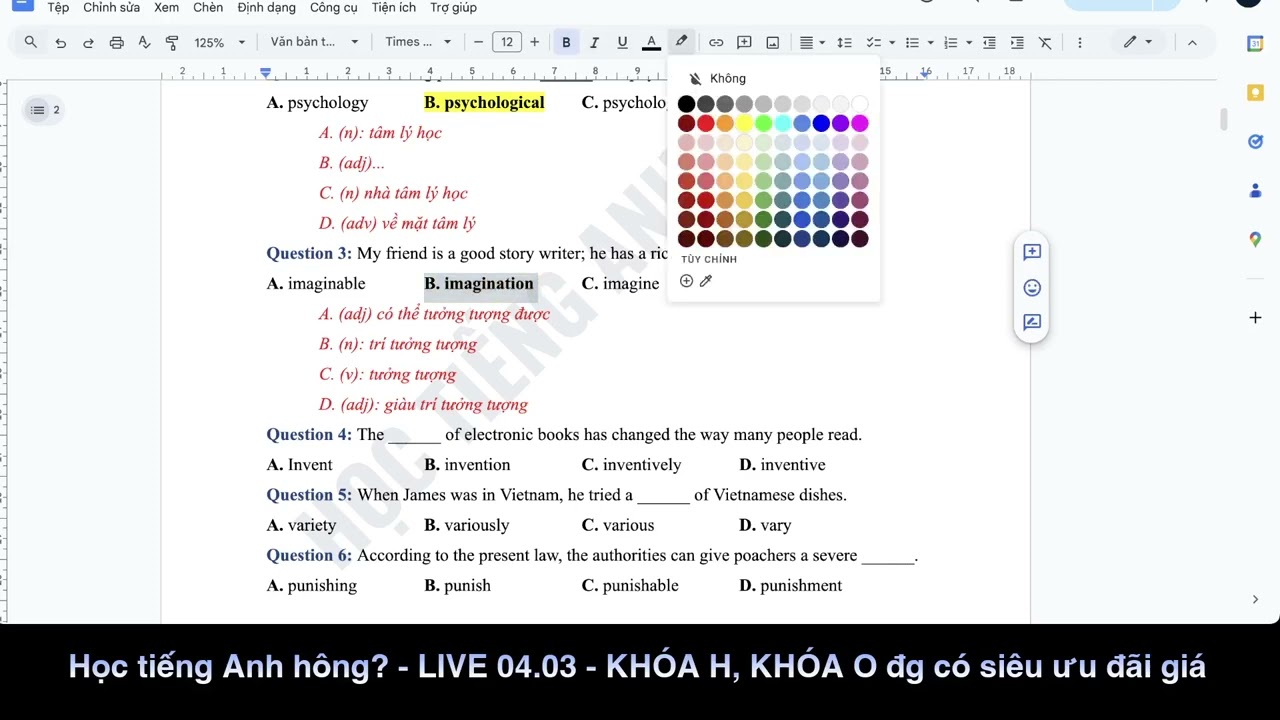Choose the bright green highlight swatch
This screenshot has width=1280, height=720.
coord(763,123)
